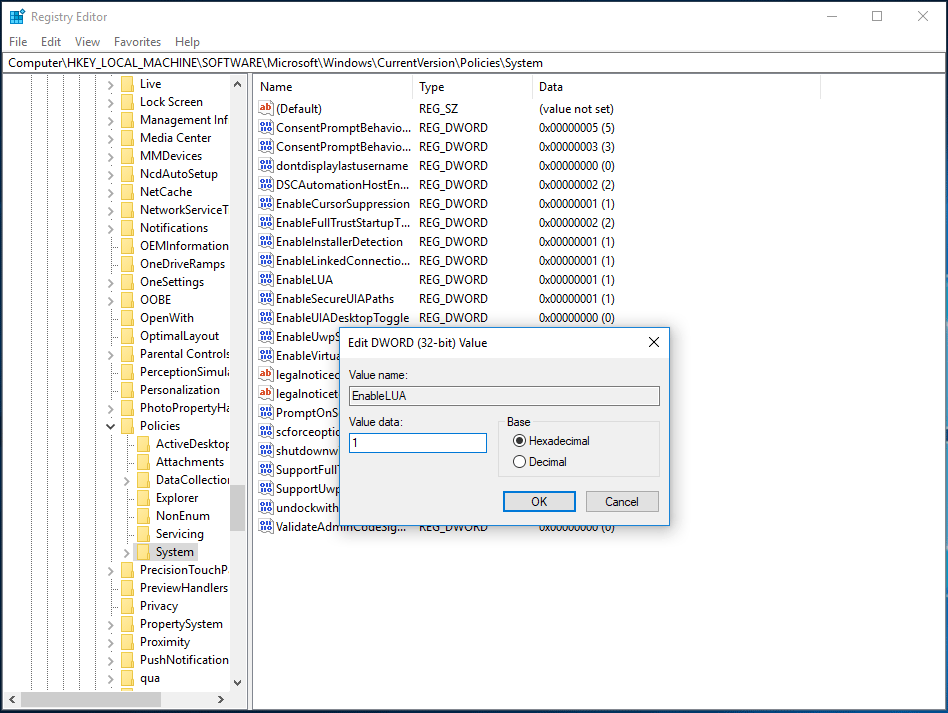This screenshot has height=713, width=948.
Task: Click the EnableCursorSuppression DWORD icon
Action: tap(265, 203)
